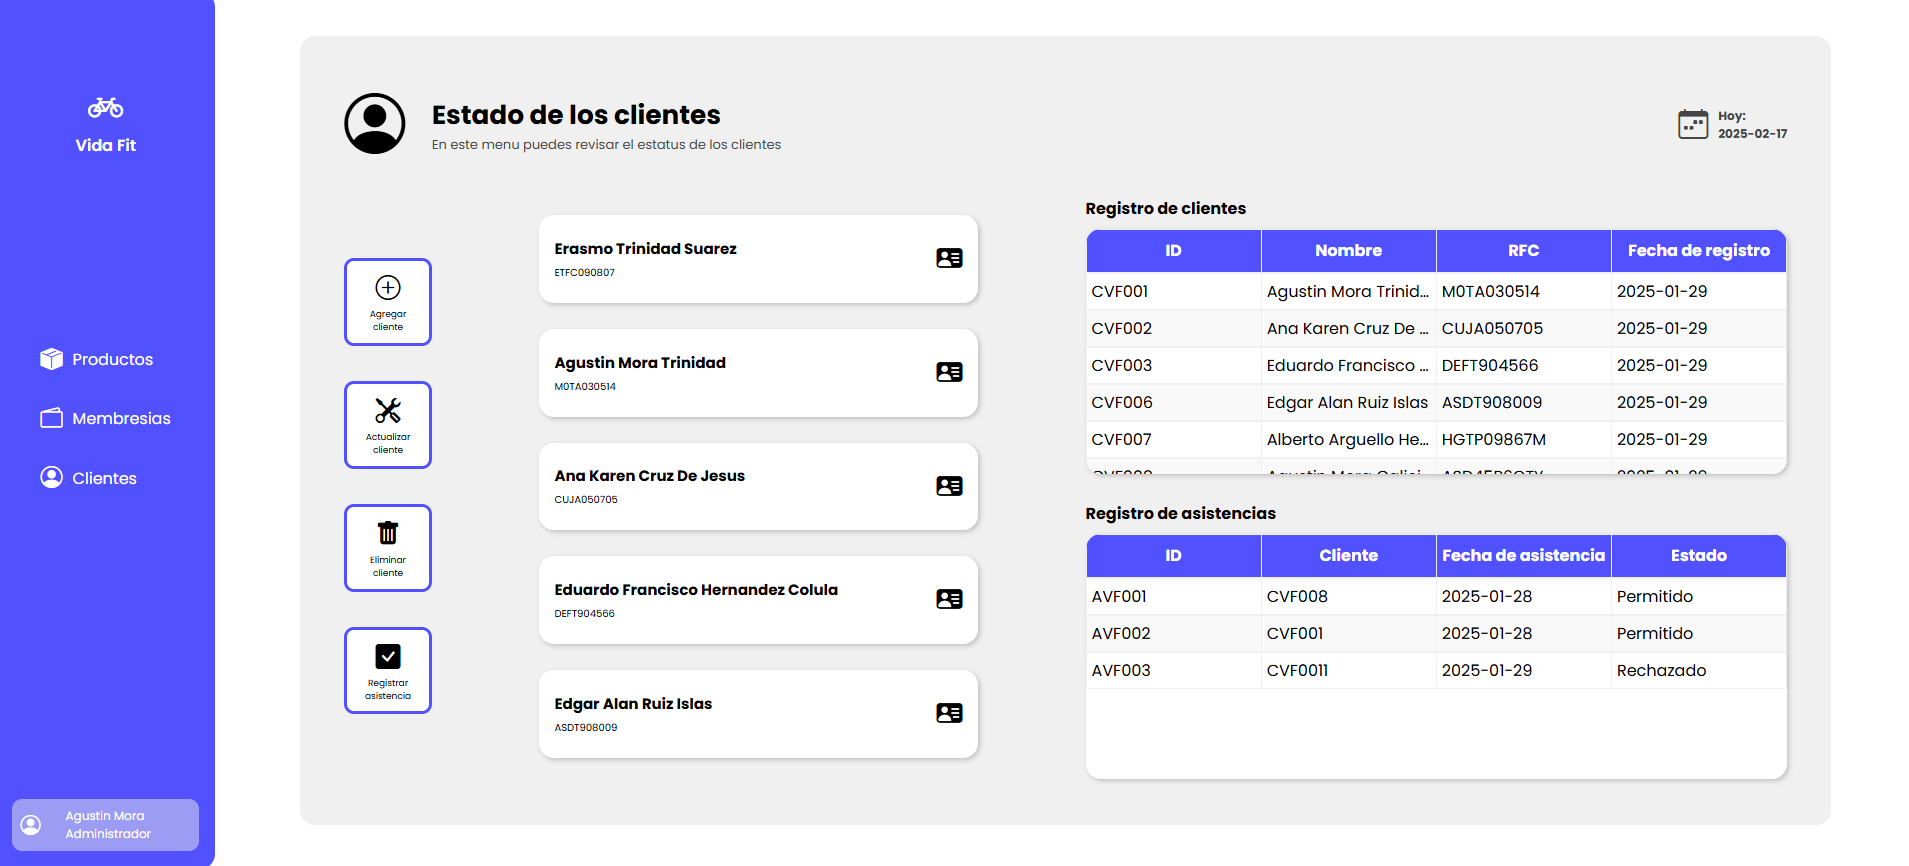Click the CVF0011 cell in asistencias table

(1348, 671)
